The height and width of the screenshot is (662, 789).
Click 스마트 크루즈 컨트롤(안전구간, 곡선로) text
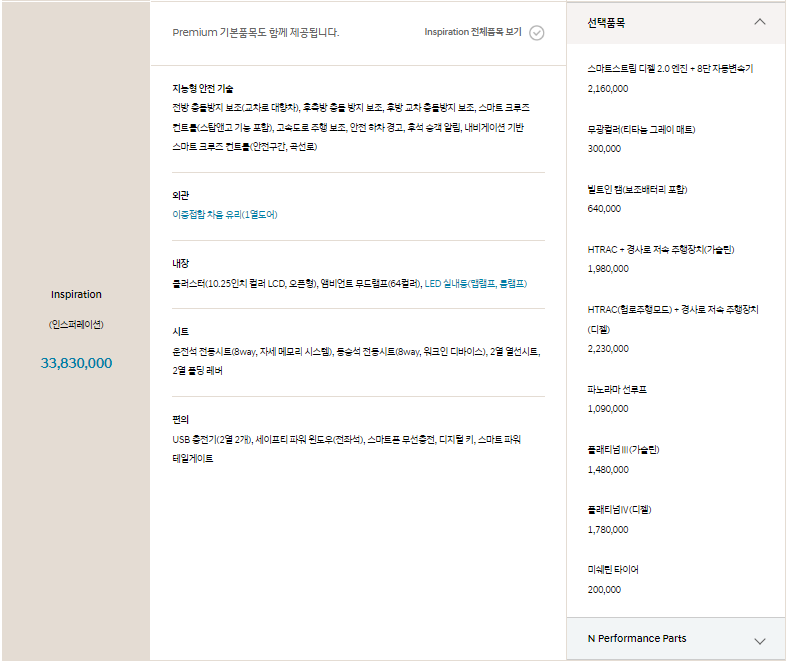coord(245,147)
